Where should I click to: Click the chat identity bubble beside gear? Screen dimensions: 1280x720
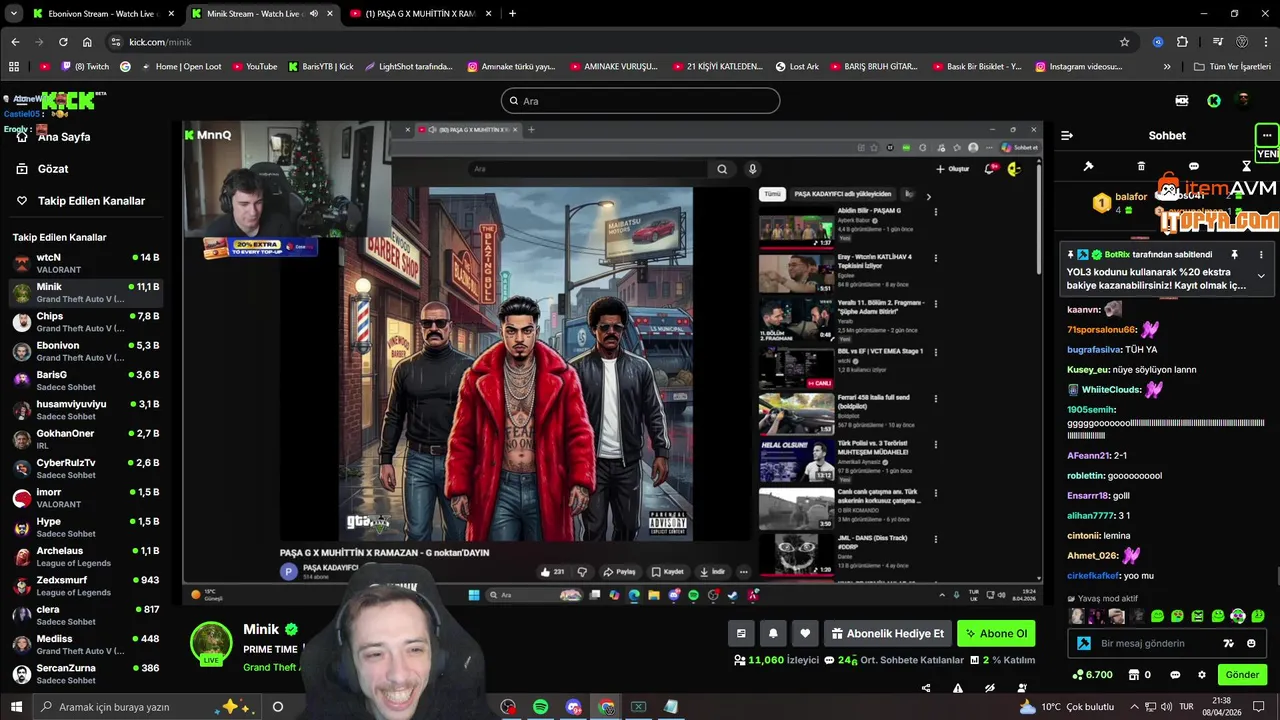point(1175,675)
